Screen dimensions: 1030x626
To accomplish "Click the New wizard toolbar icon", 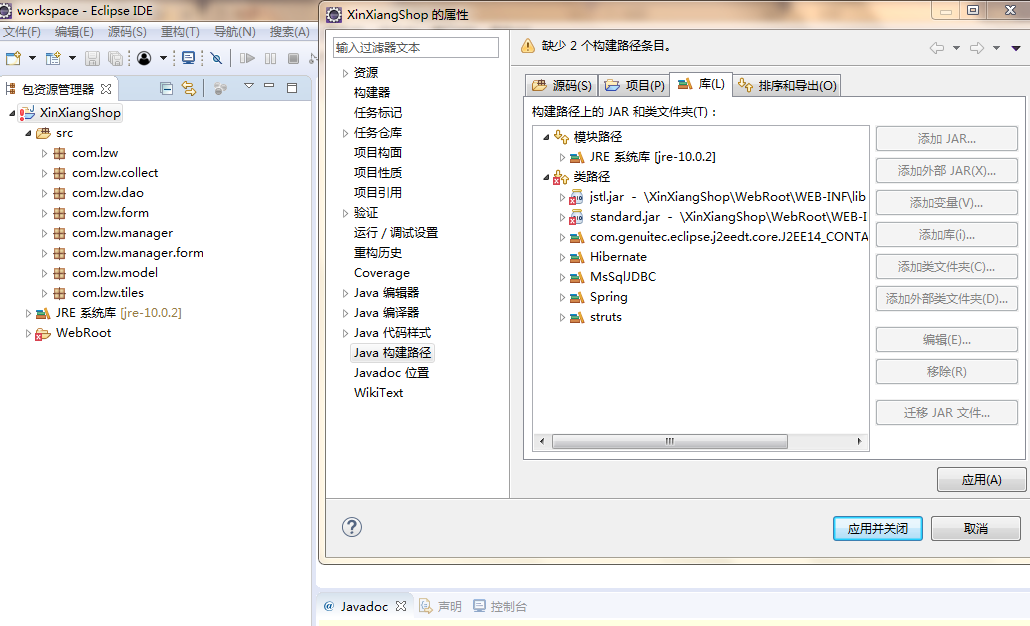I will (x=13, y=58).
